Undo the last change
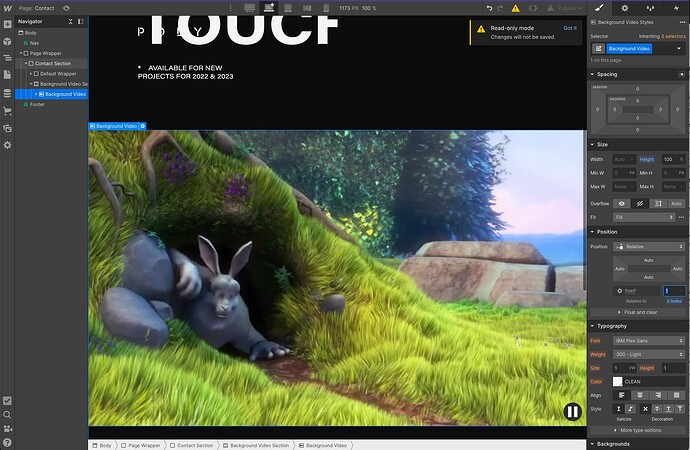The width and height of the screenshot is (690, 450). click(489, 8)
